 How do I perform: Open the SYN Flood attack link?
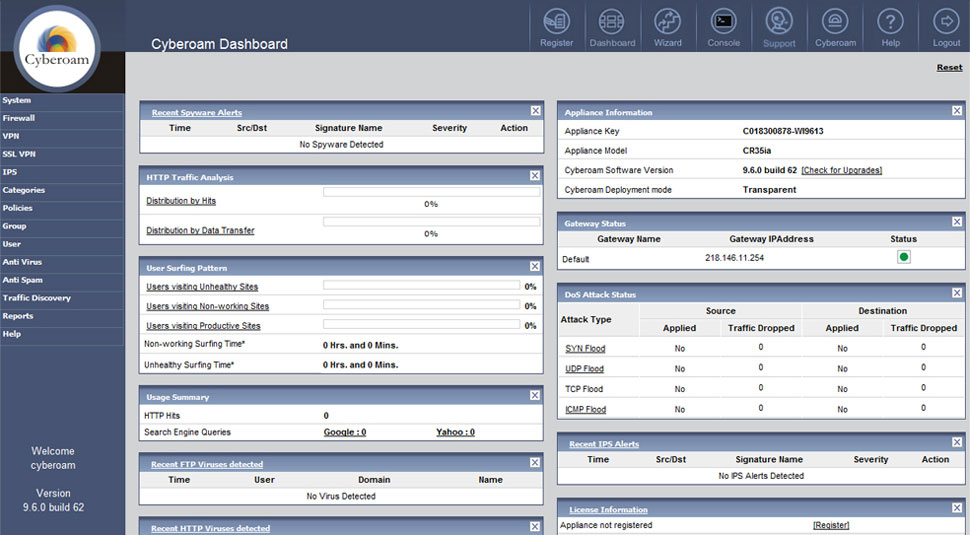585,349
